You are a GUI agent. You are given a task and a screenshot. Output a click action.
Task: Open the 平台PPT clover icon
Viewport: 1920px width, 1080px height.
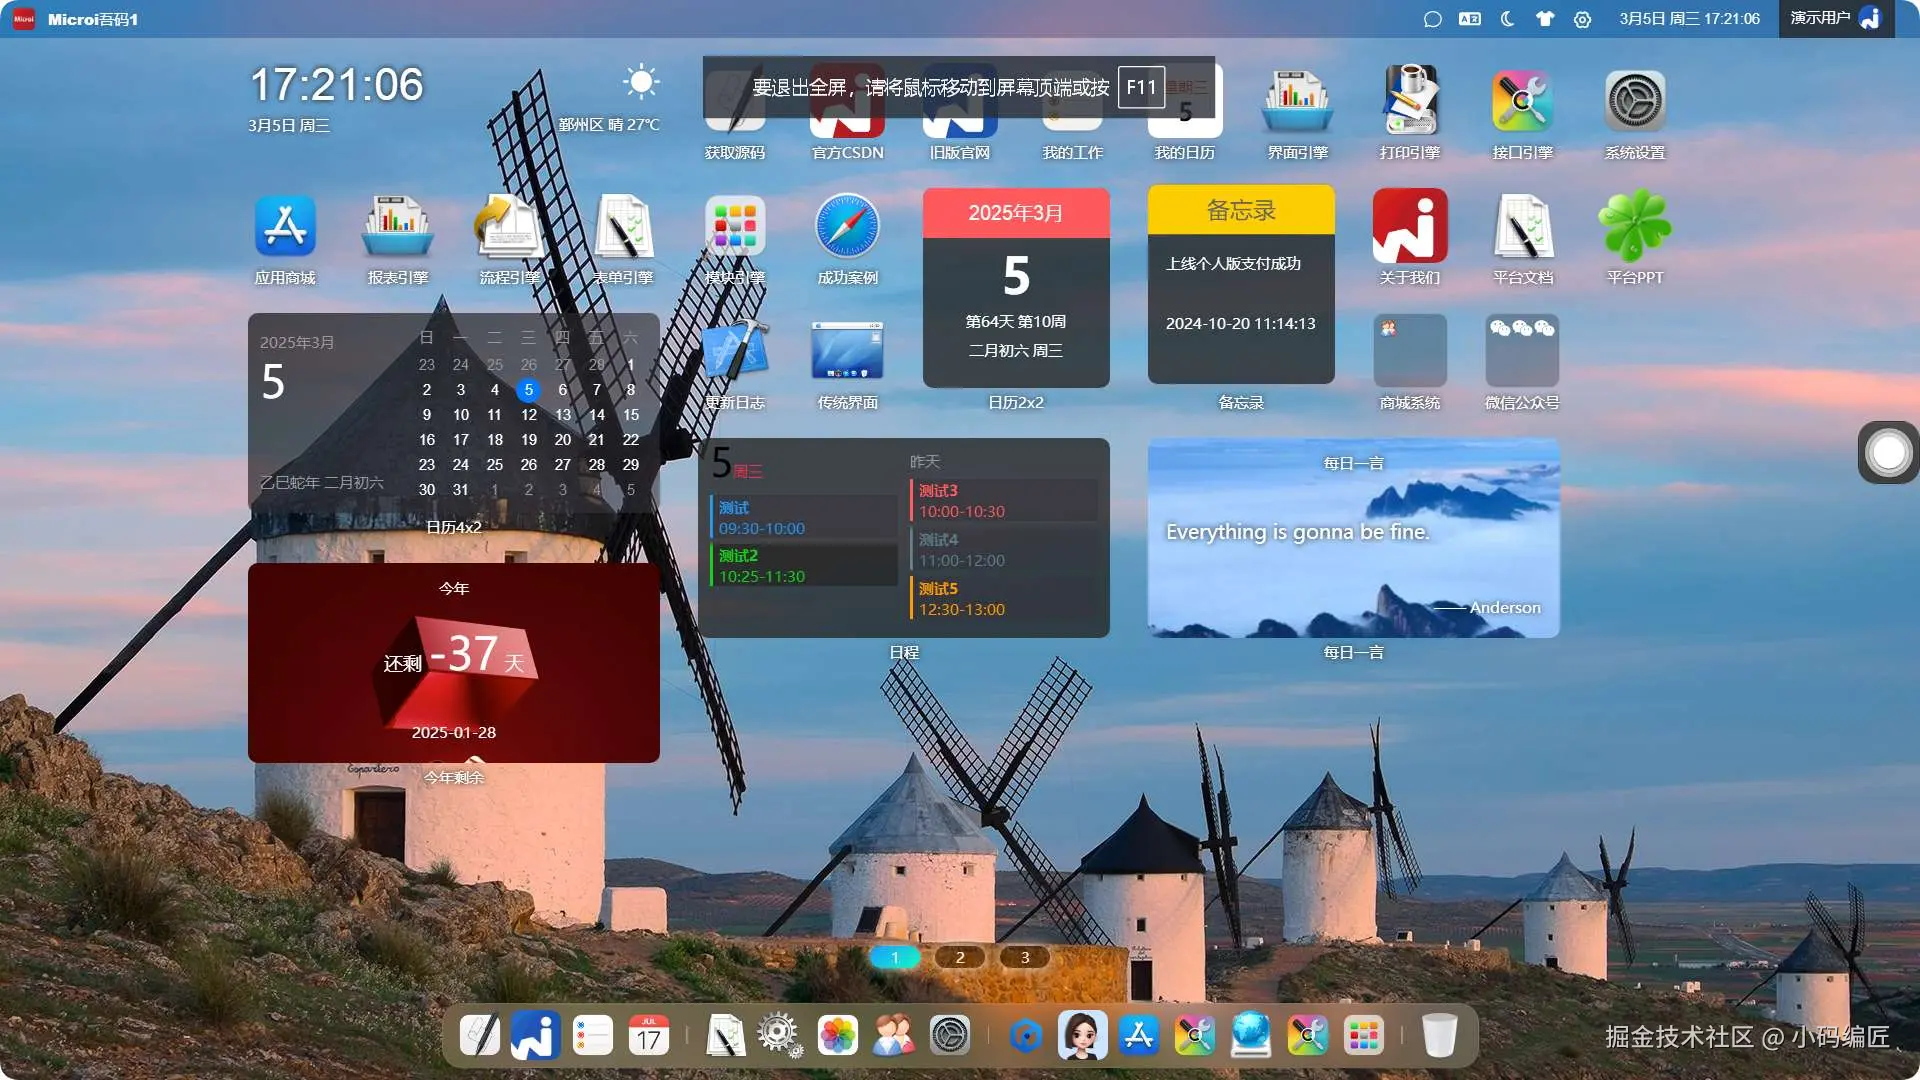coord(1635,227)
